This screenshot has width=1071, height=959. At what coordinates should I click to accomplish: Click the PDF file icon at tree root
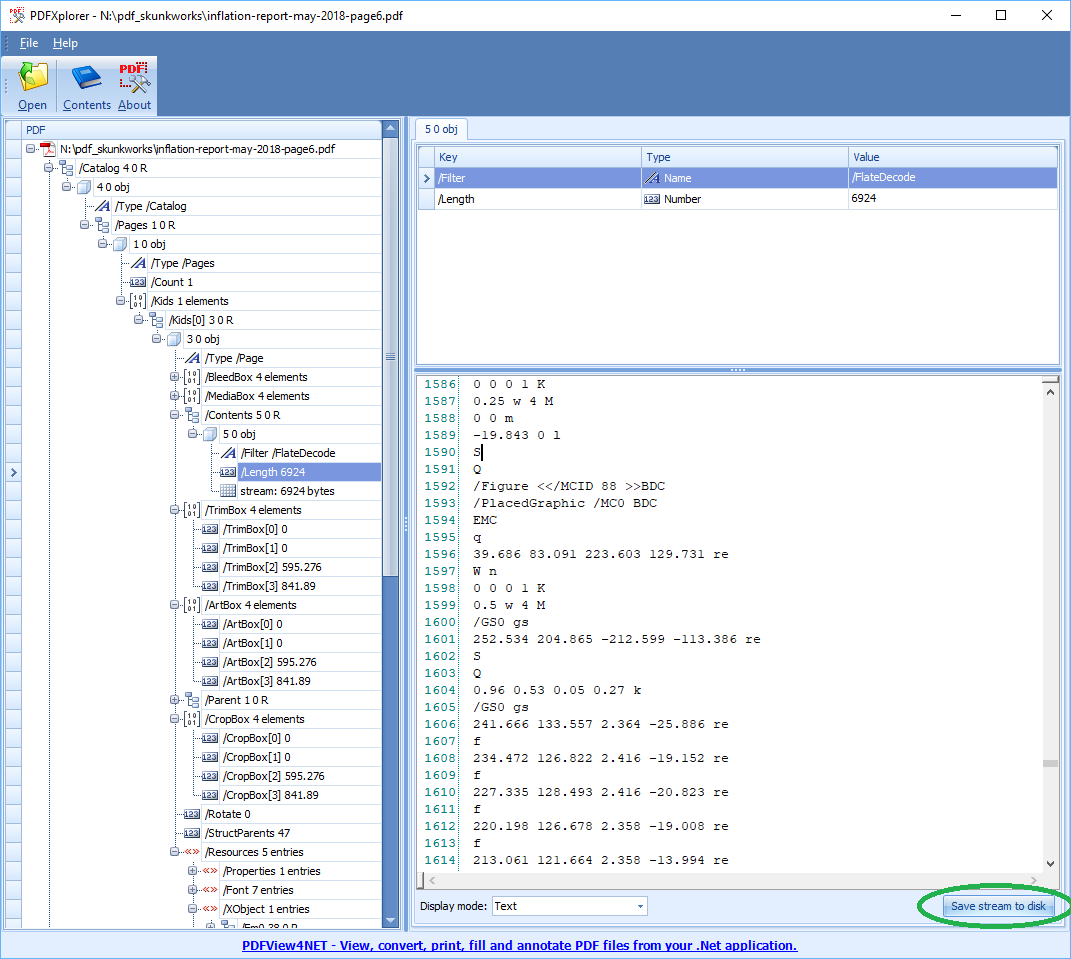pos(48,149)
